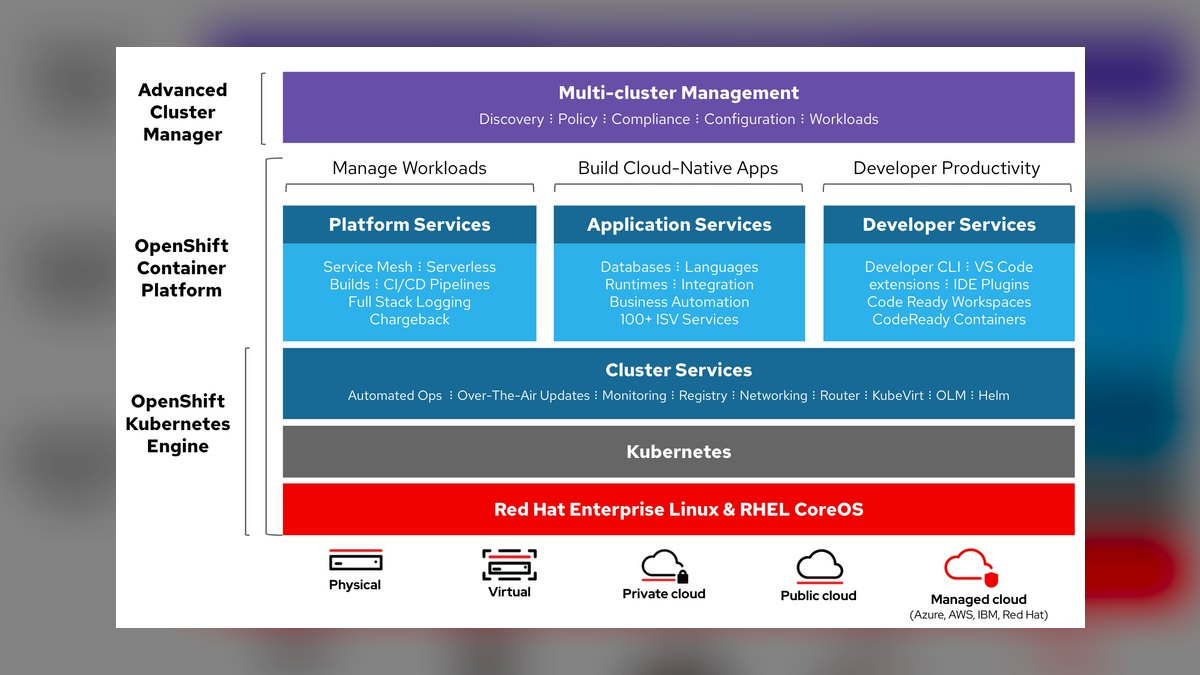Click the Developer Productivity heading
The height and width of the screenshot is (675, 1200).
947,168
